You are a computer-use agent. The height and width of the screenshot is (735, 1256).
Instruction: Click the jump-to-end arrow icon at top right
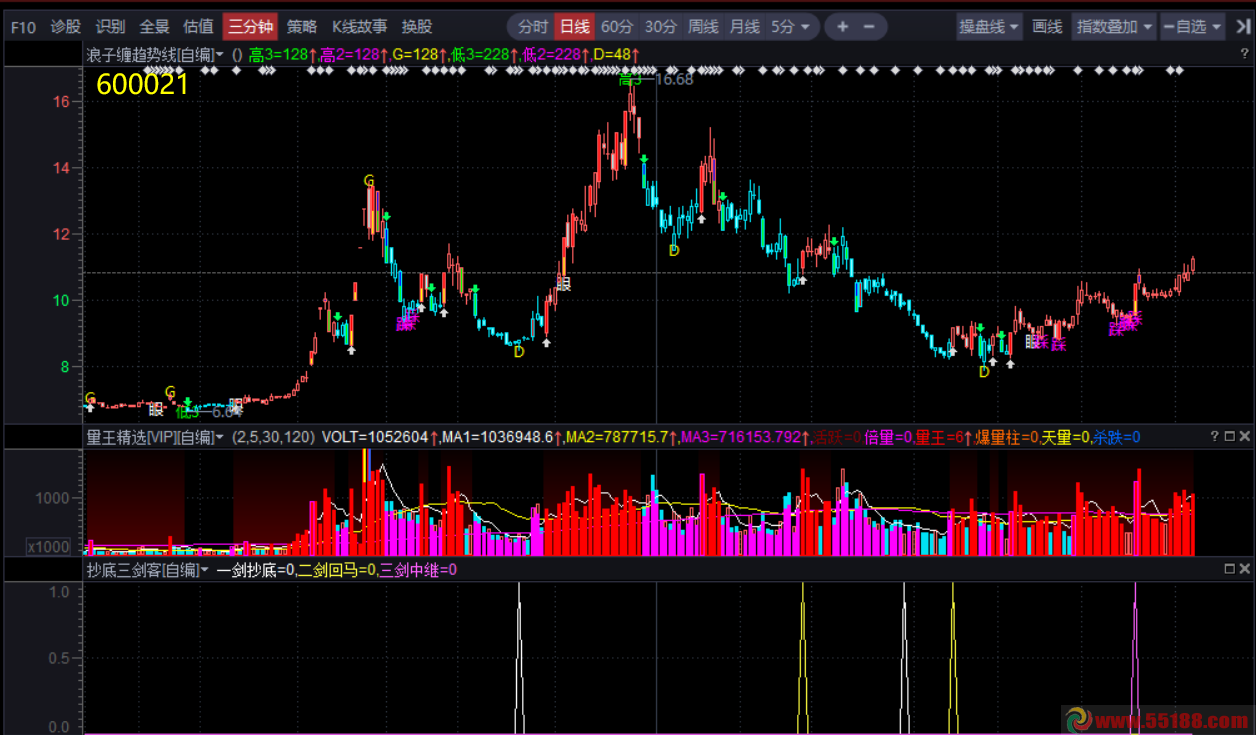pyautogui.click(x=1241, y=27)
